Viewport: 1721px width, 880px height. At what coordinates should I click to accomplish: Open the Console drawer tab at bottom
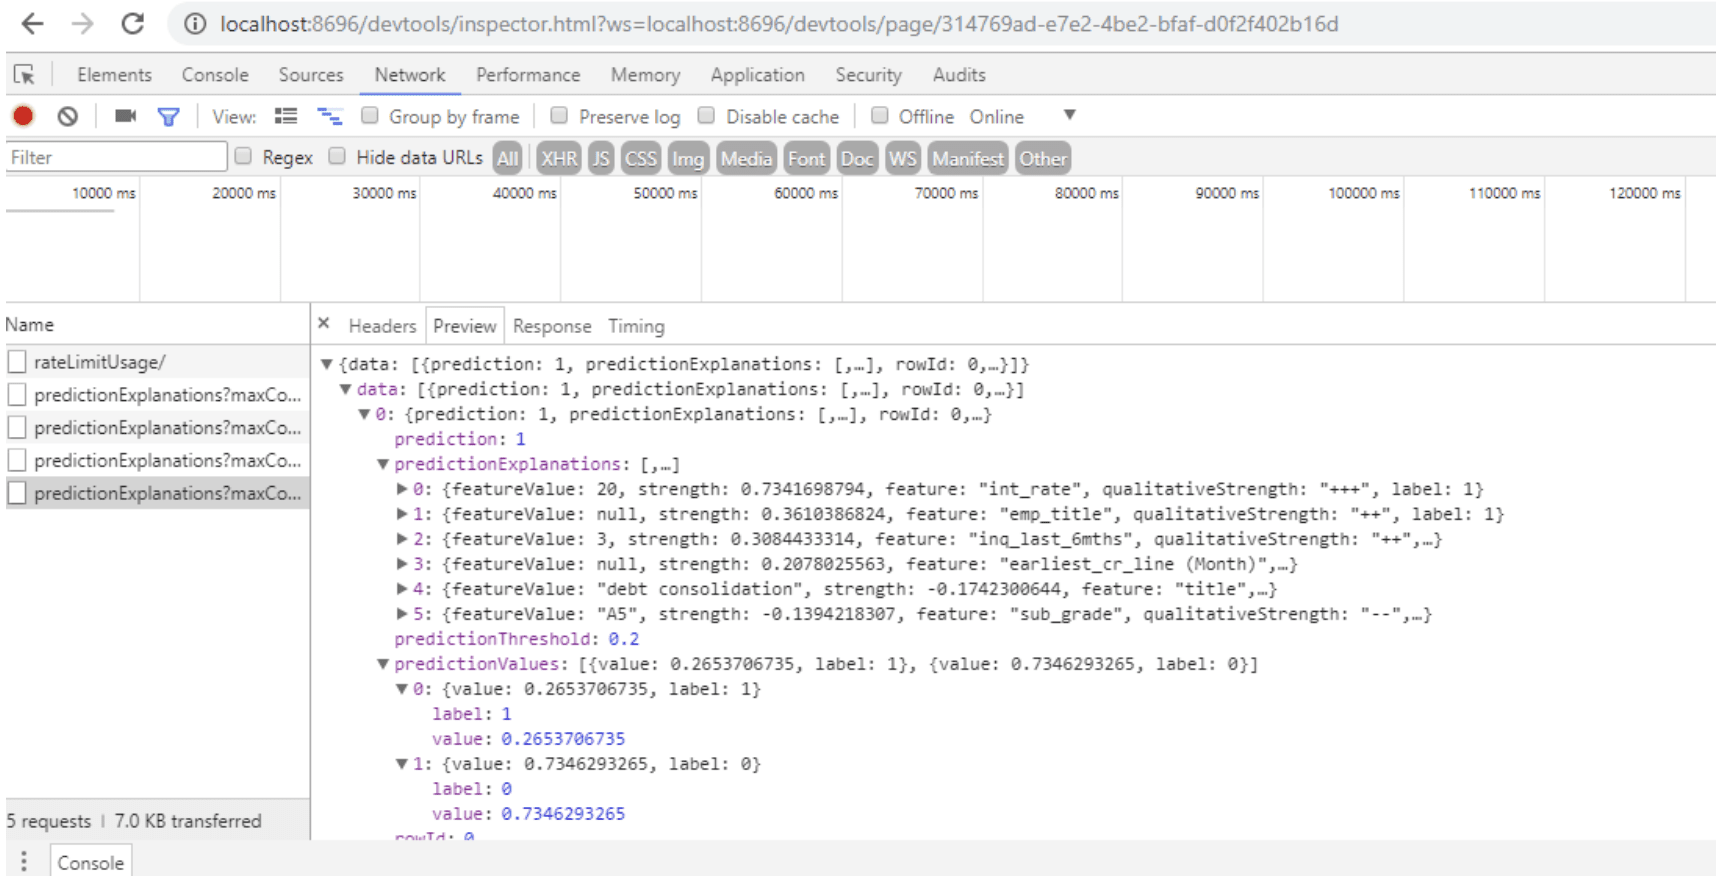coord(90,862)
